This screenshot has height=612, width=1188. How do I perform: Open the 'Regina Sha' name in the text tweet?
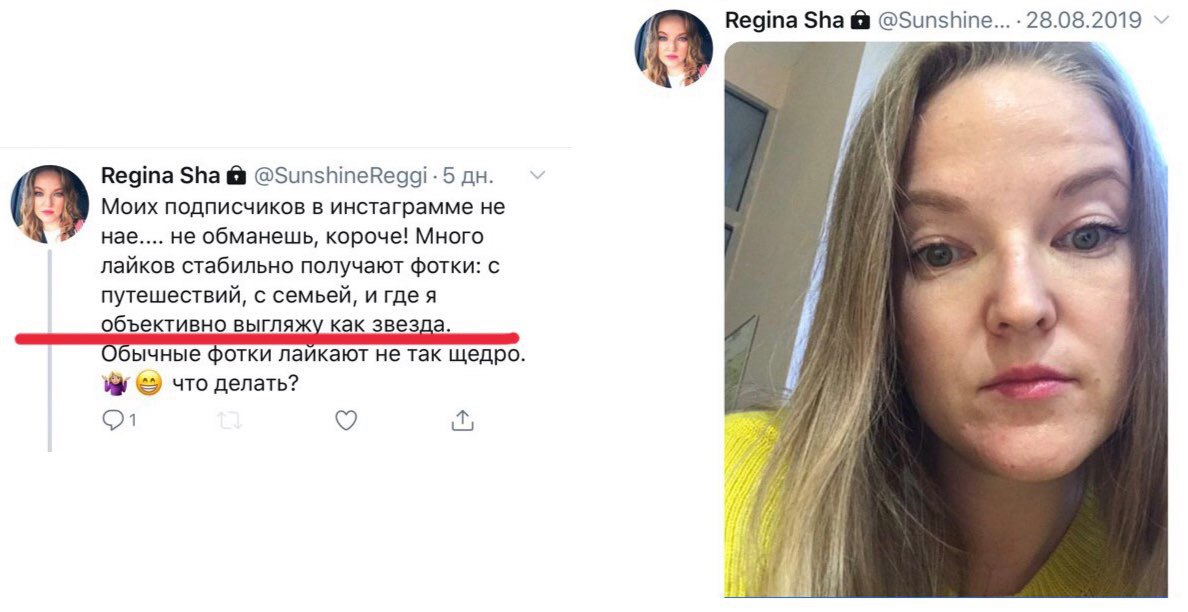tap(160, 176)
